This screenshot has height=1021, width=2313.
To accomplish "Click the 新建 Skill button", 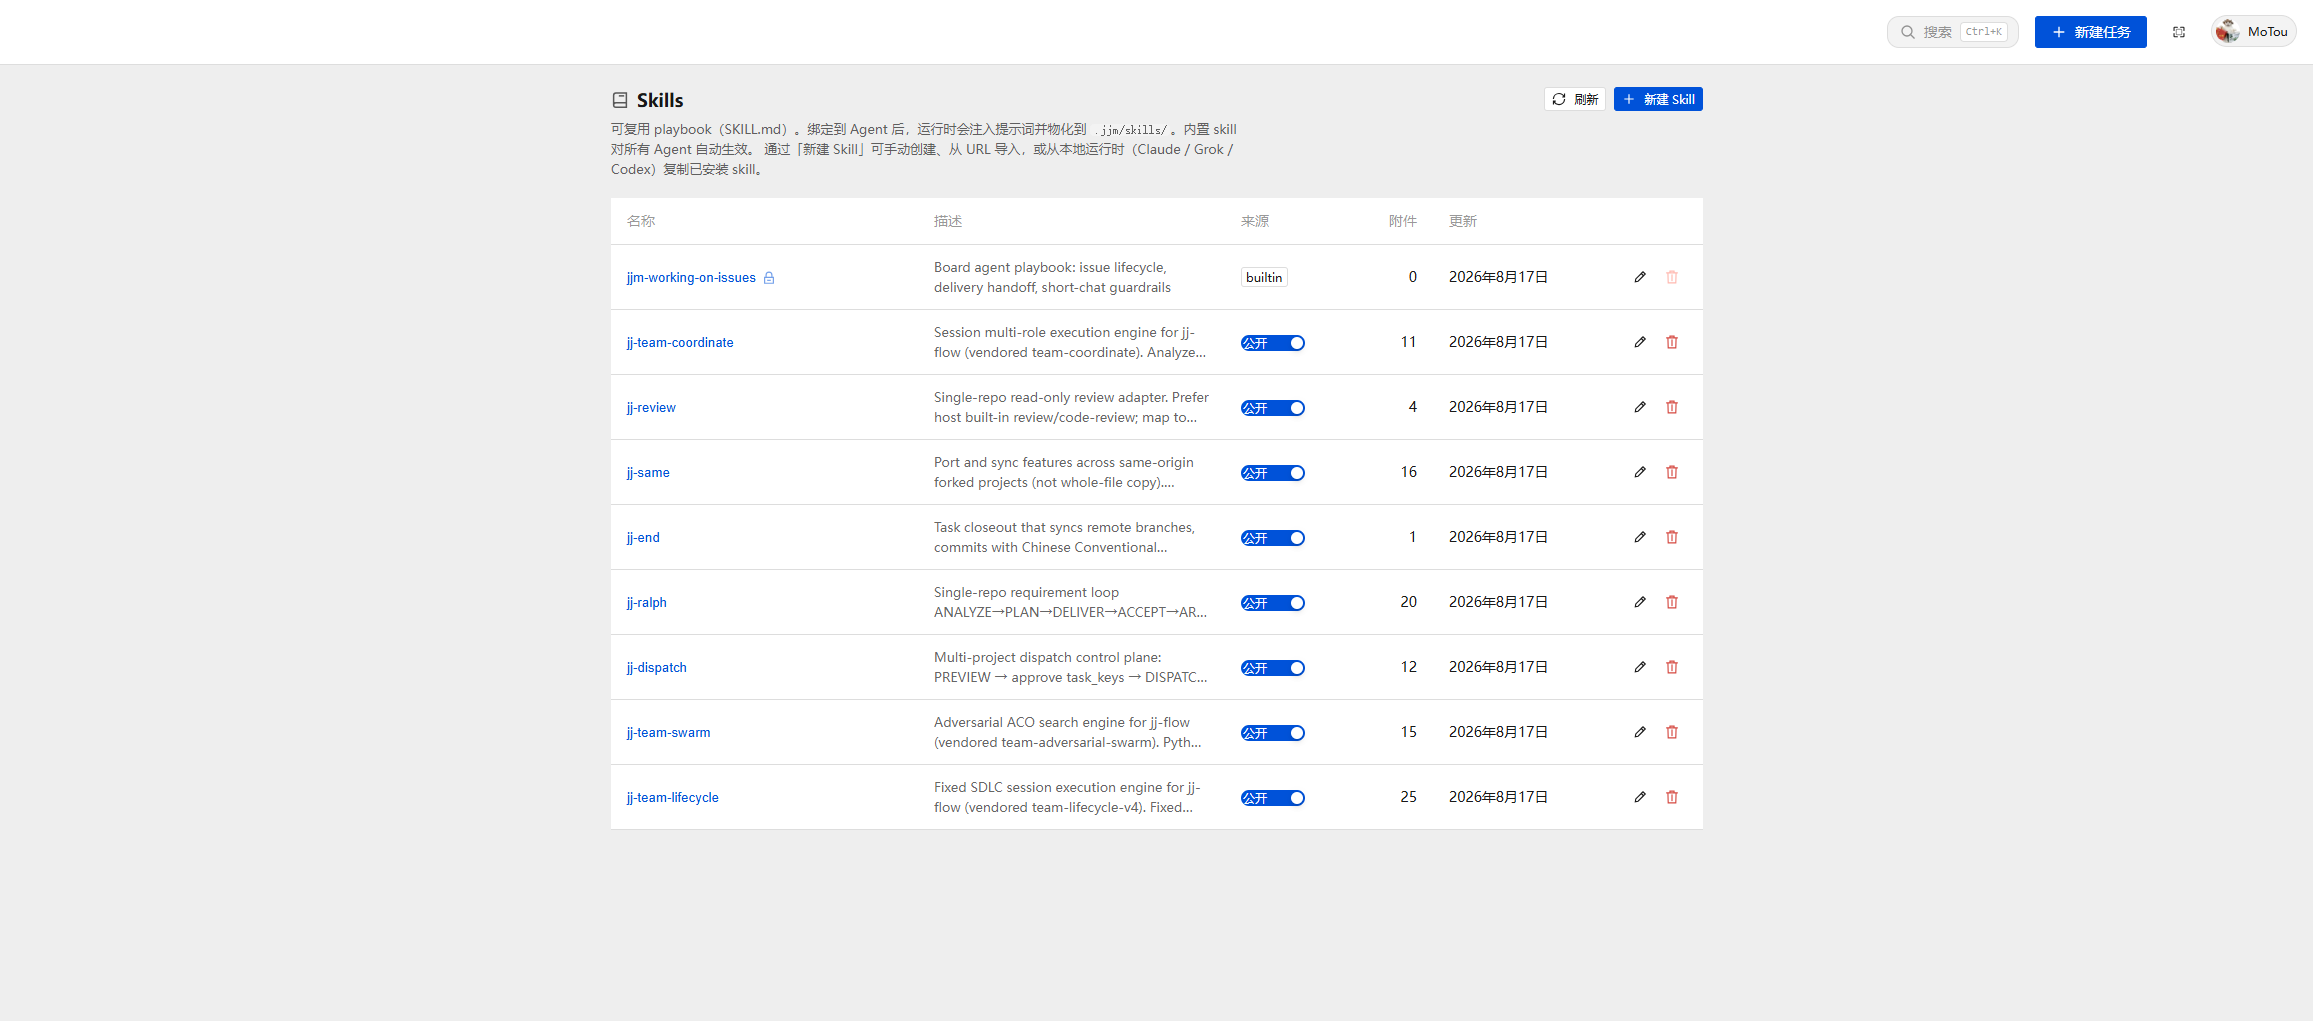I will [x=1658, y=99].
